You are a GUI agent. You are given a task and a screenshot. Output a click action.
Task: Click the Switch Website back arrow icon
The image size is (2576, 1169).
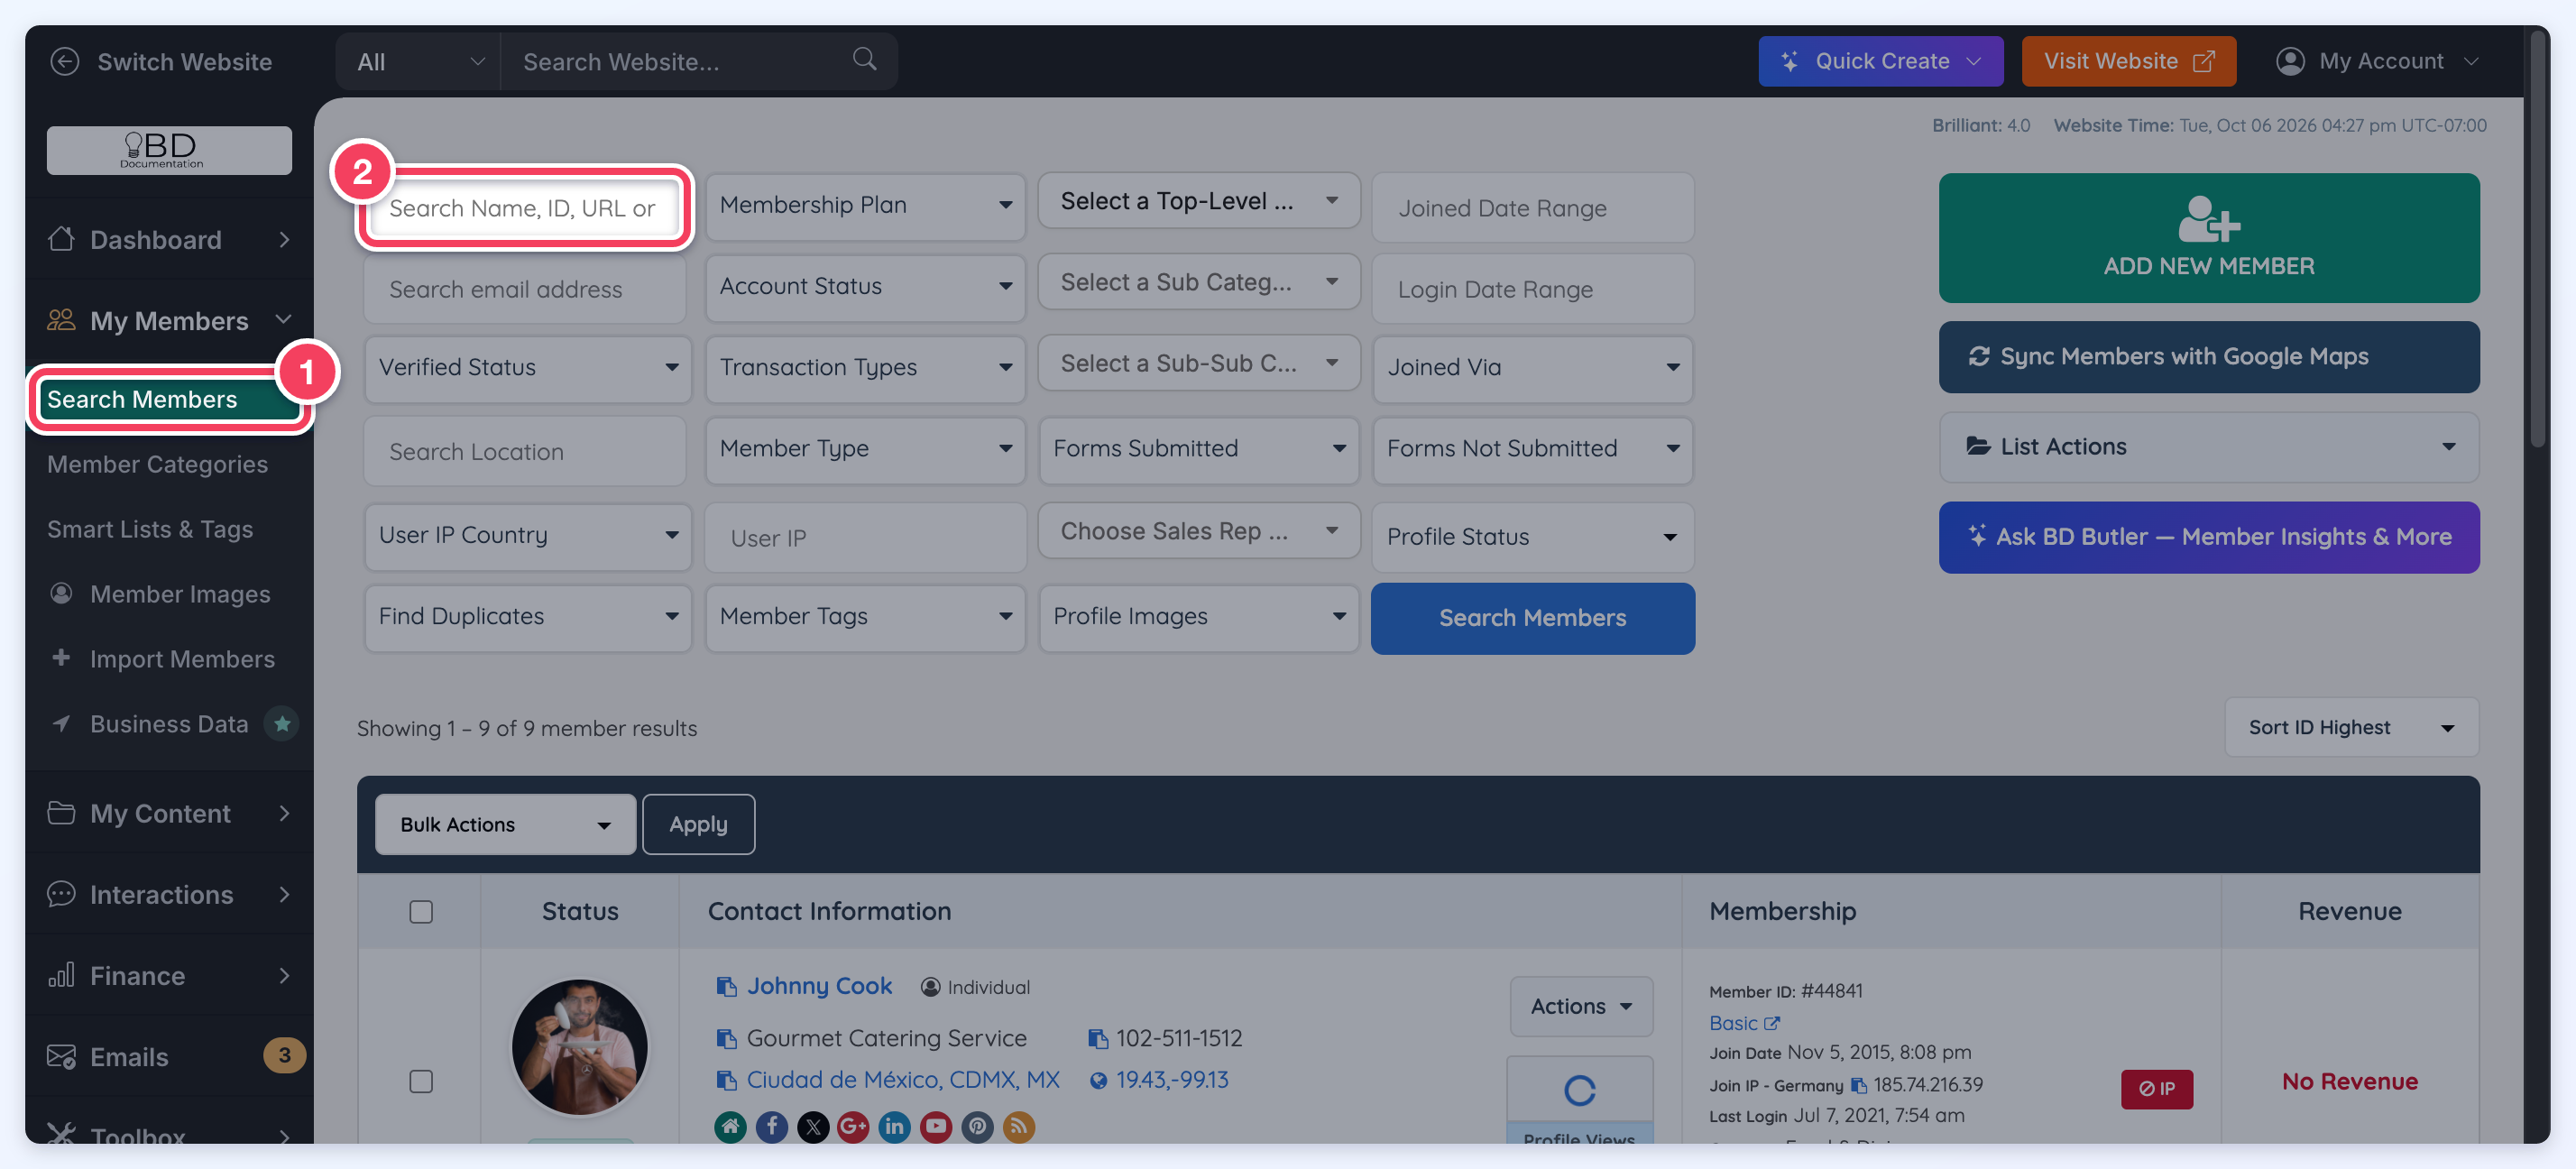pos(65,61)
